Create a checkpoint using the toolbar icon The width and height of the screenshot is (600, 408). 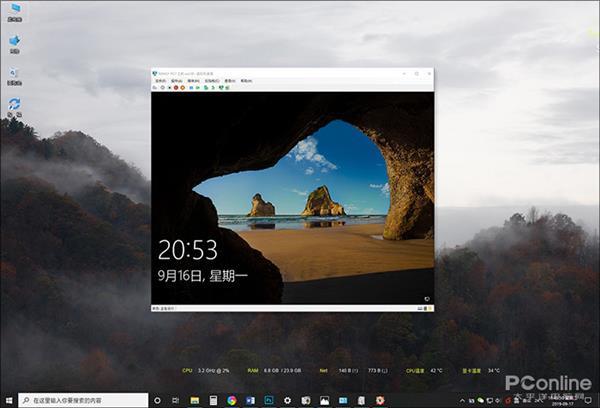tap(206, 88)
